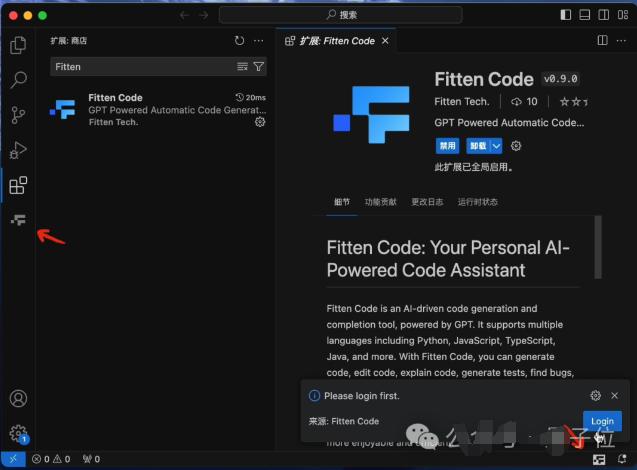The width and height of the screenshot is (637, 470).
Task: Open the customize layout icon
Action: 623,15
